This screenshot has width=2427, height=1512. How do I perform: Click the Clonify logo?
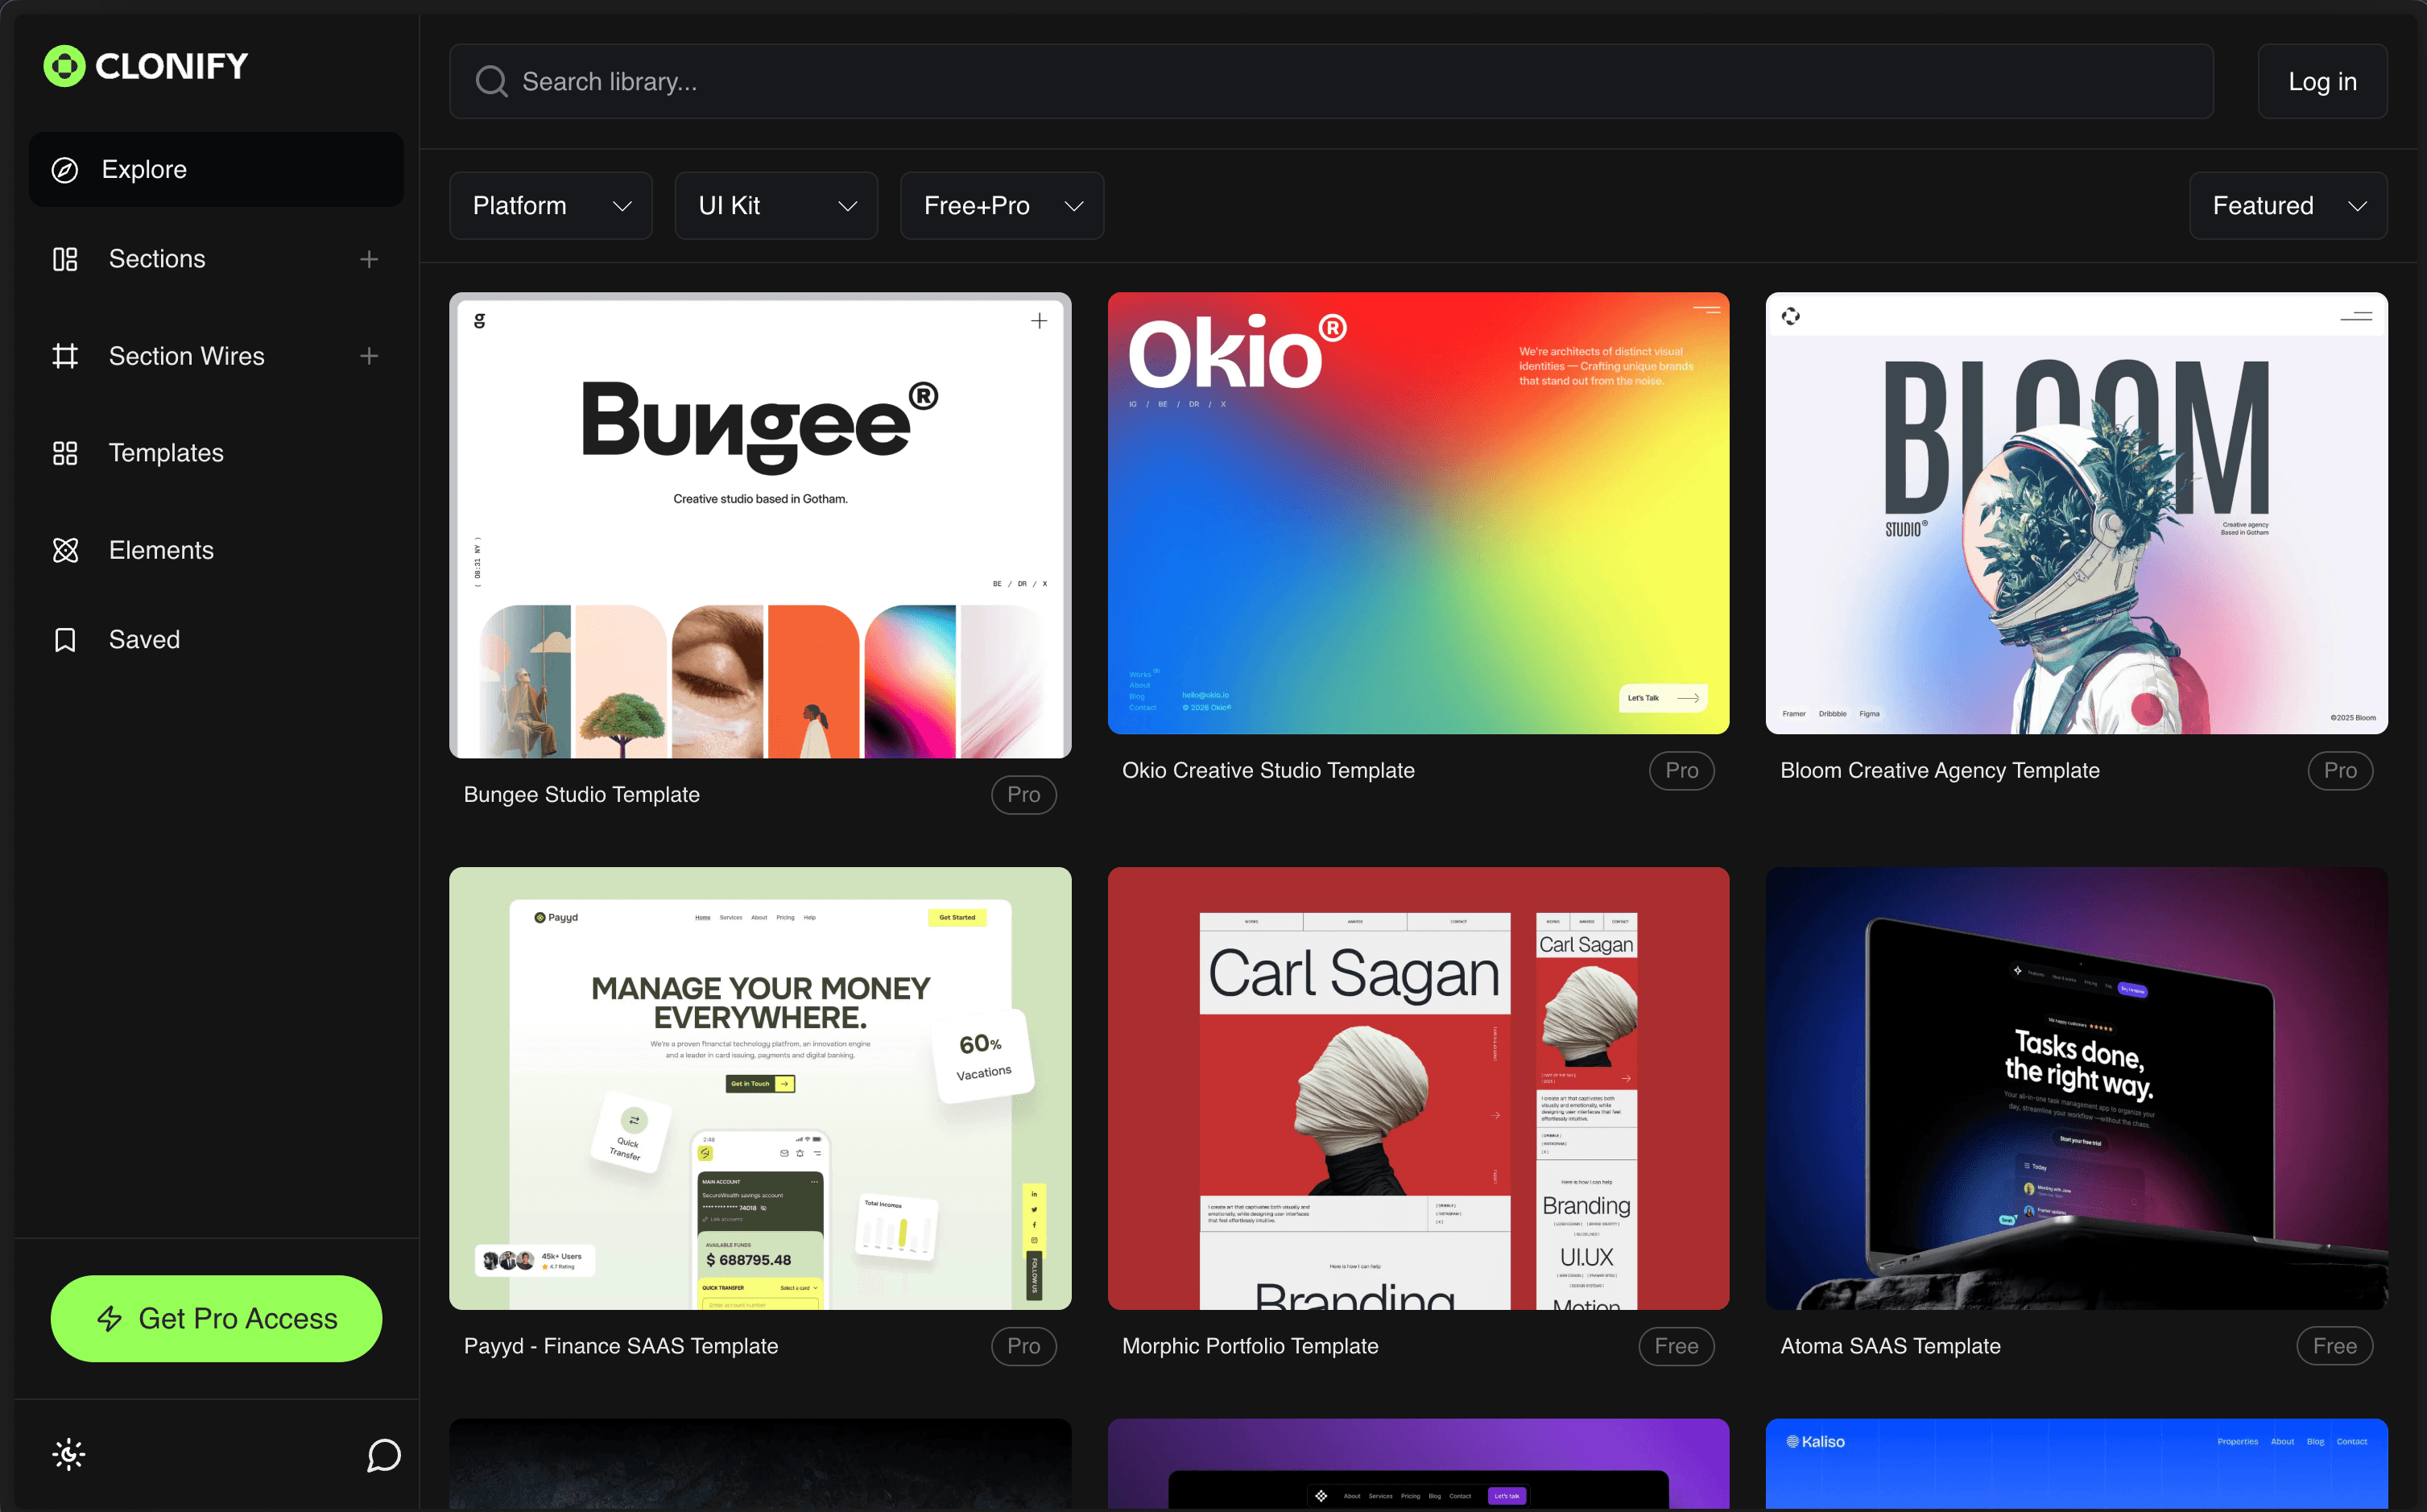[x=144, y=65]
